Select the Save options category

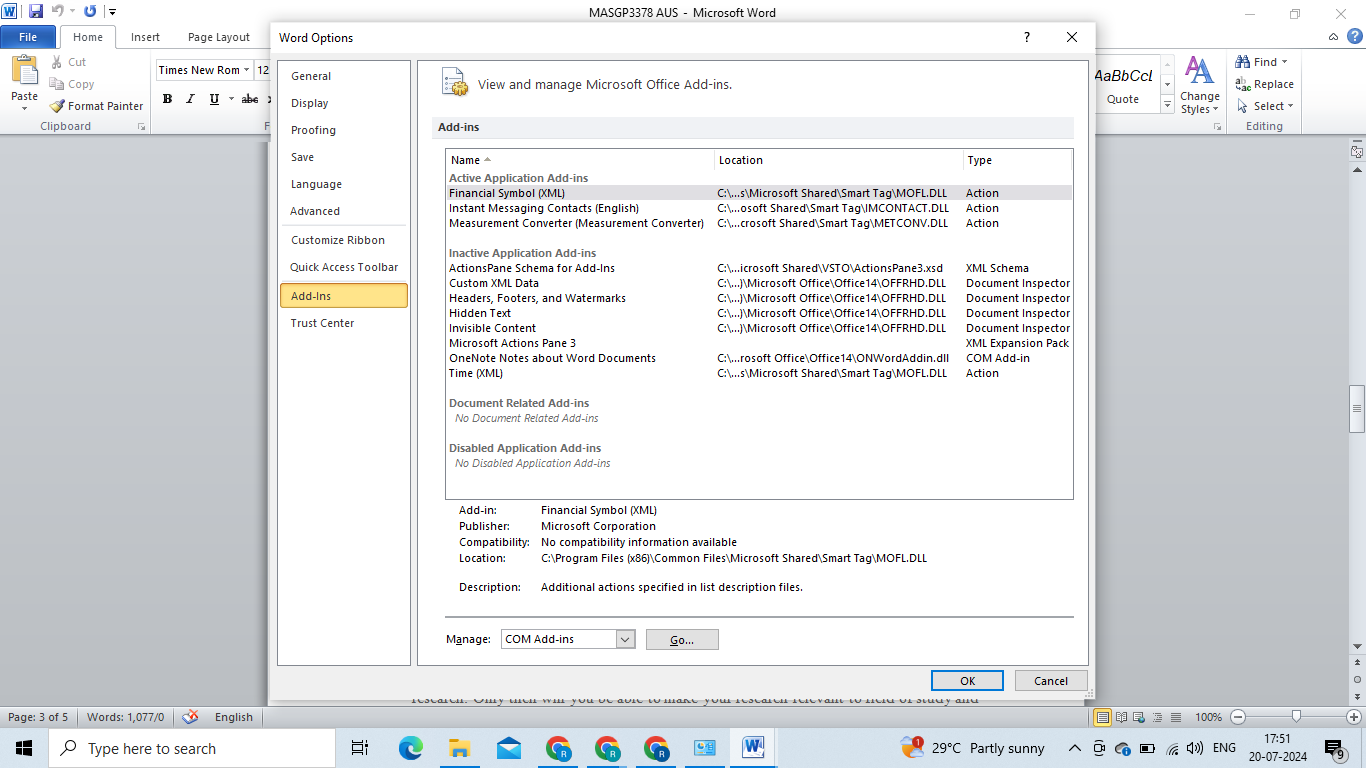(x=344, y=157)
